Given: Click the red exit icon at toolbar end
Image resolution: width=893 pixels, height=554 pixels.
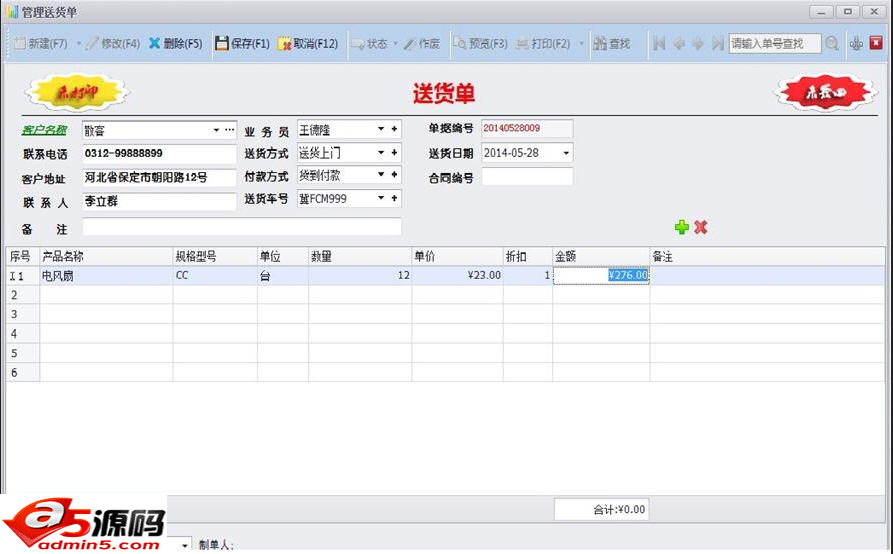Looking at the screenshot, I should (876, 43).
